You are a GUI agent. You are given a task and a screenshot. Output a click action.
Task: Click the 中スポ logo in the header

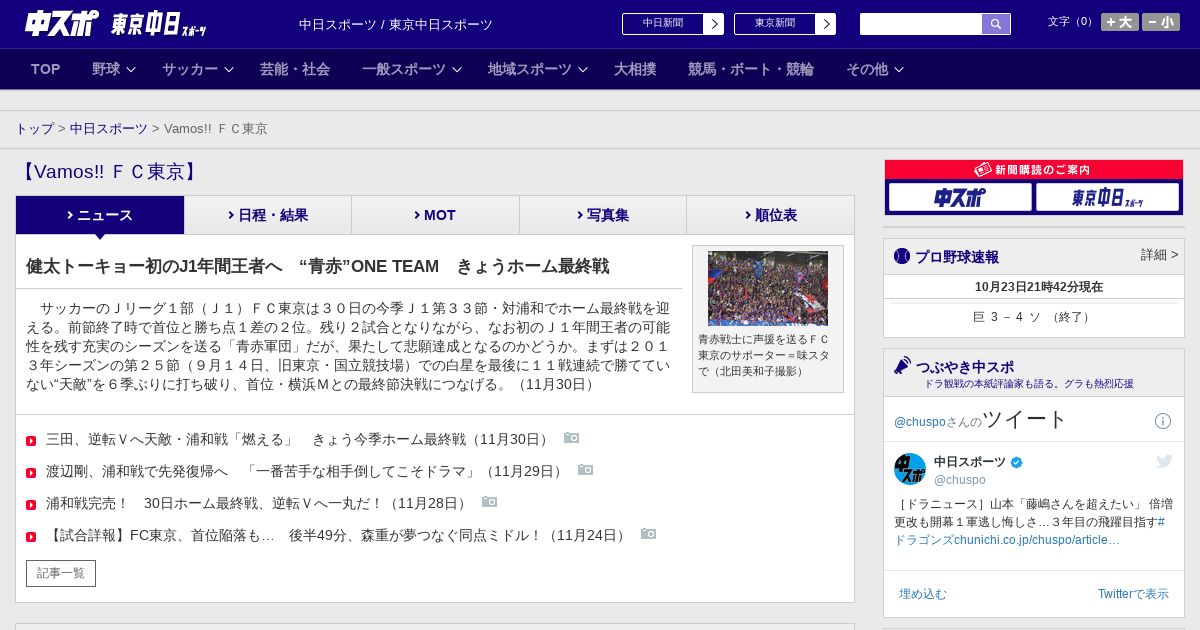[62, 23]
